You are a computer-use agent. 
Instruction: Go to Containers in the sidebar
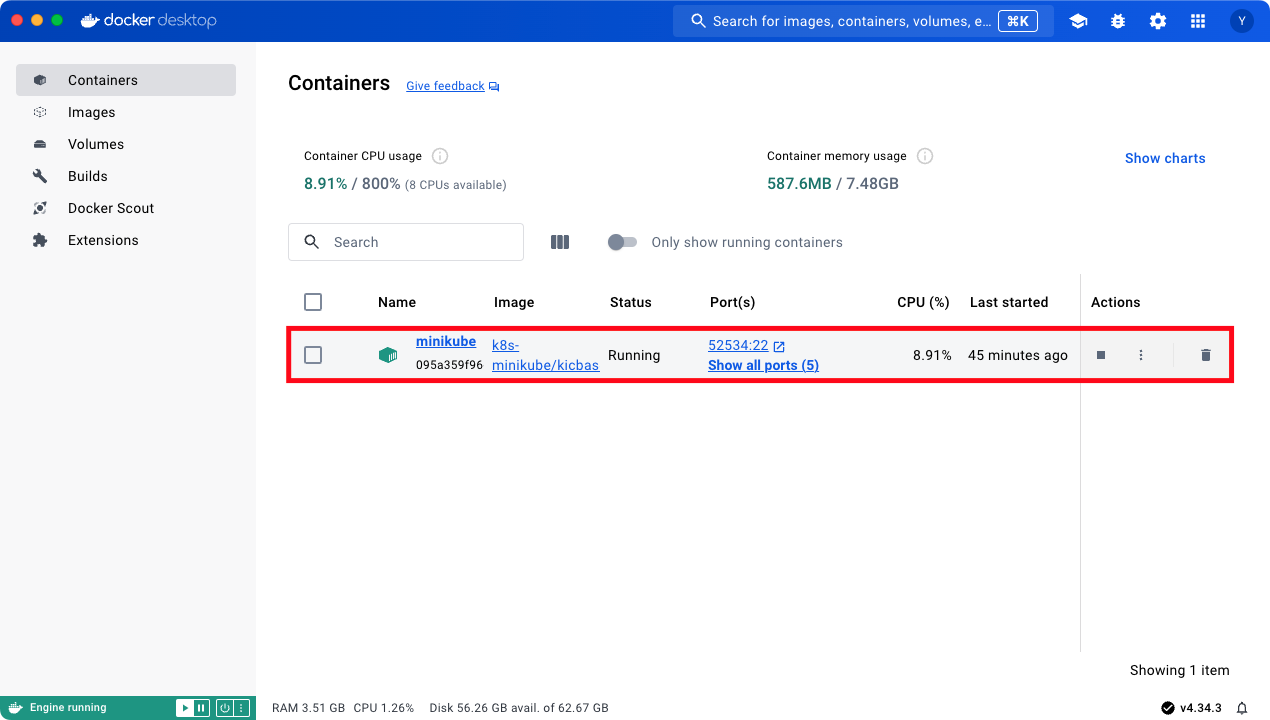pyautogui.click(x=126, y=80)
